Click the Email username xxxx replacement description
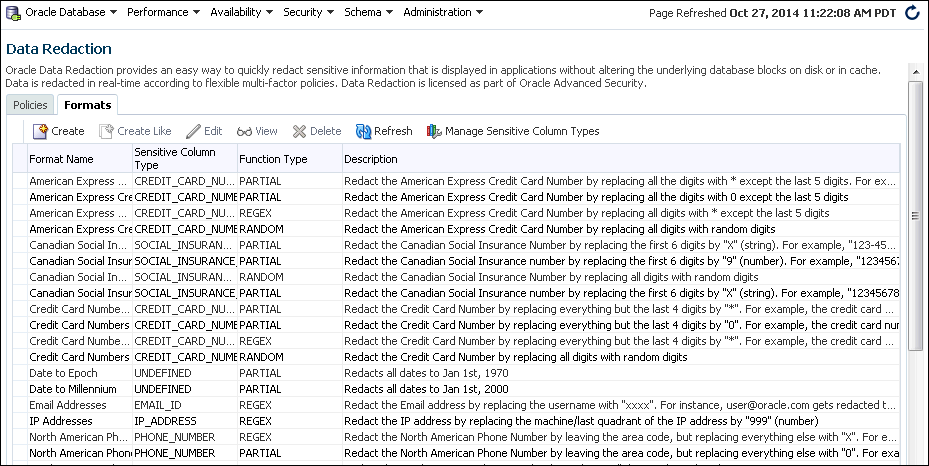Screen dimensions: 929x466 [x=620, y=405]
